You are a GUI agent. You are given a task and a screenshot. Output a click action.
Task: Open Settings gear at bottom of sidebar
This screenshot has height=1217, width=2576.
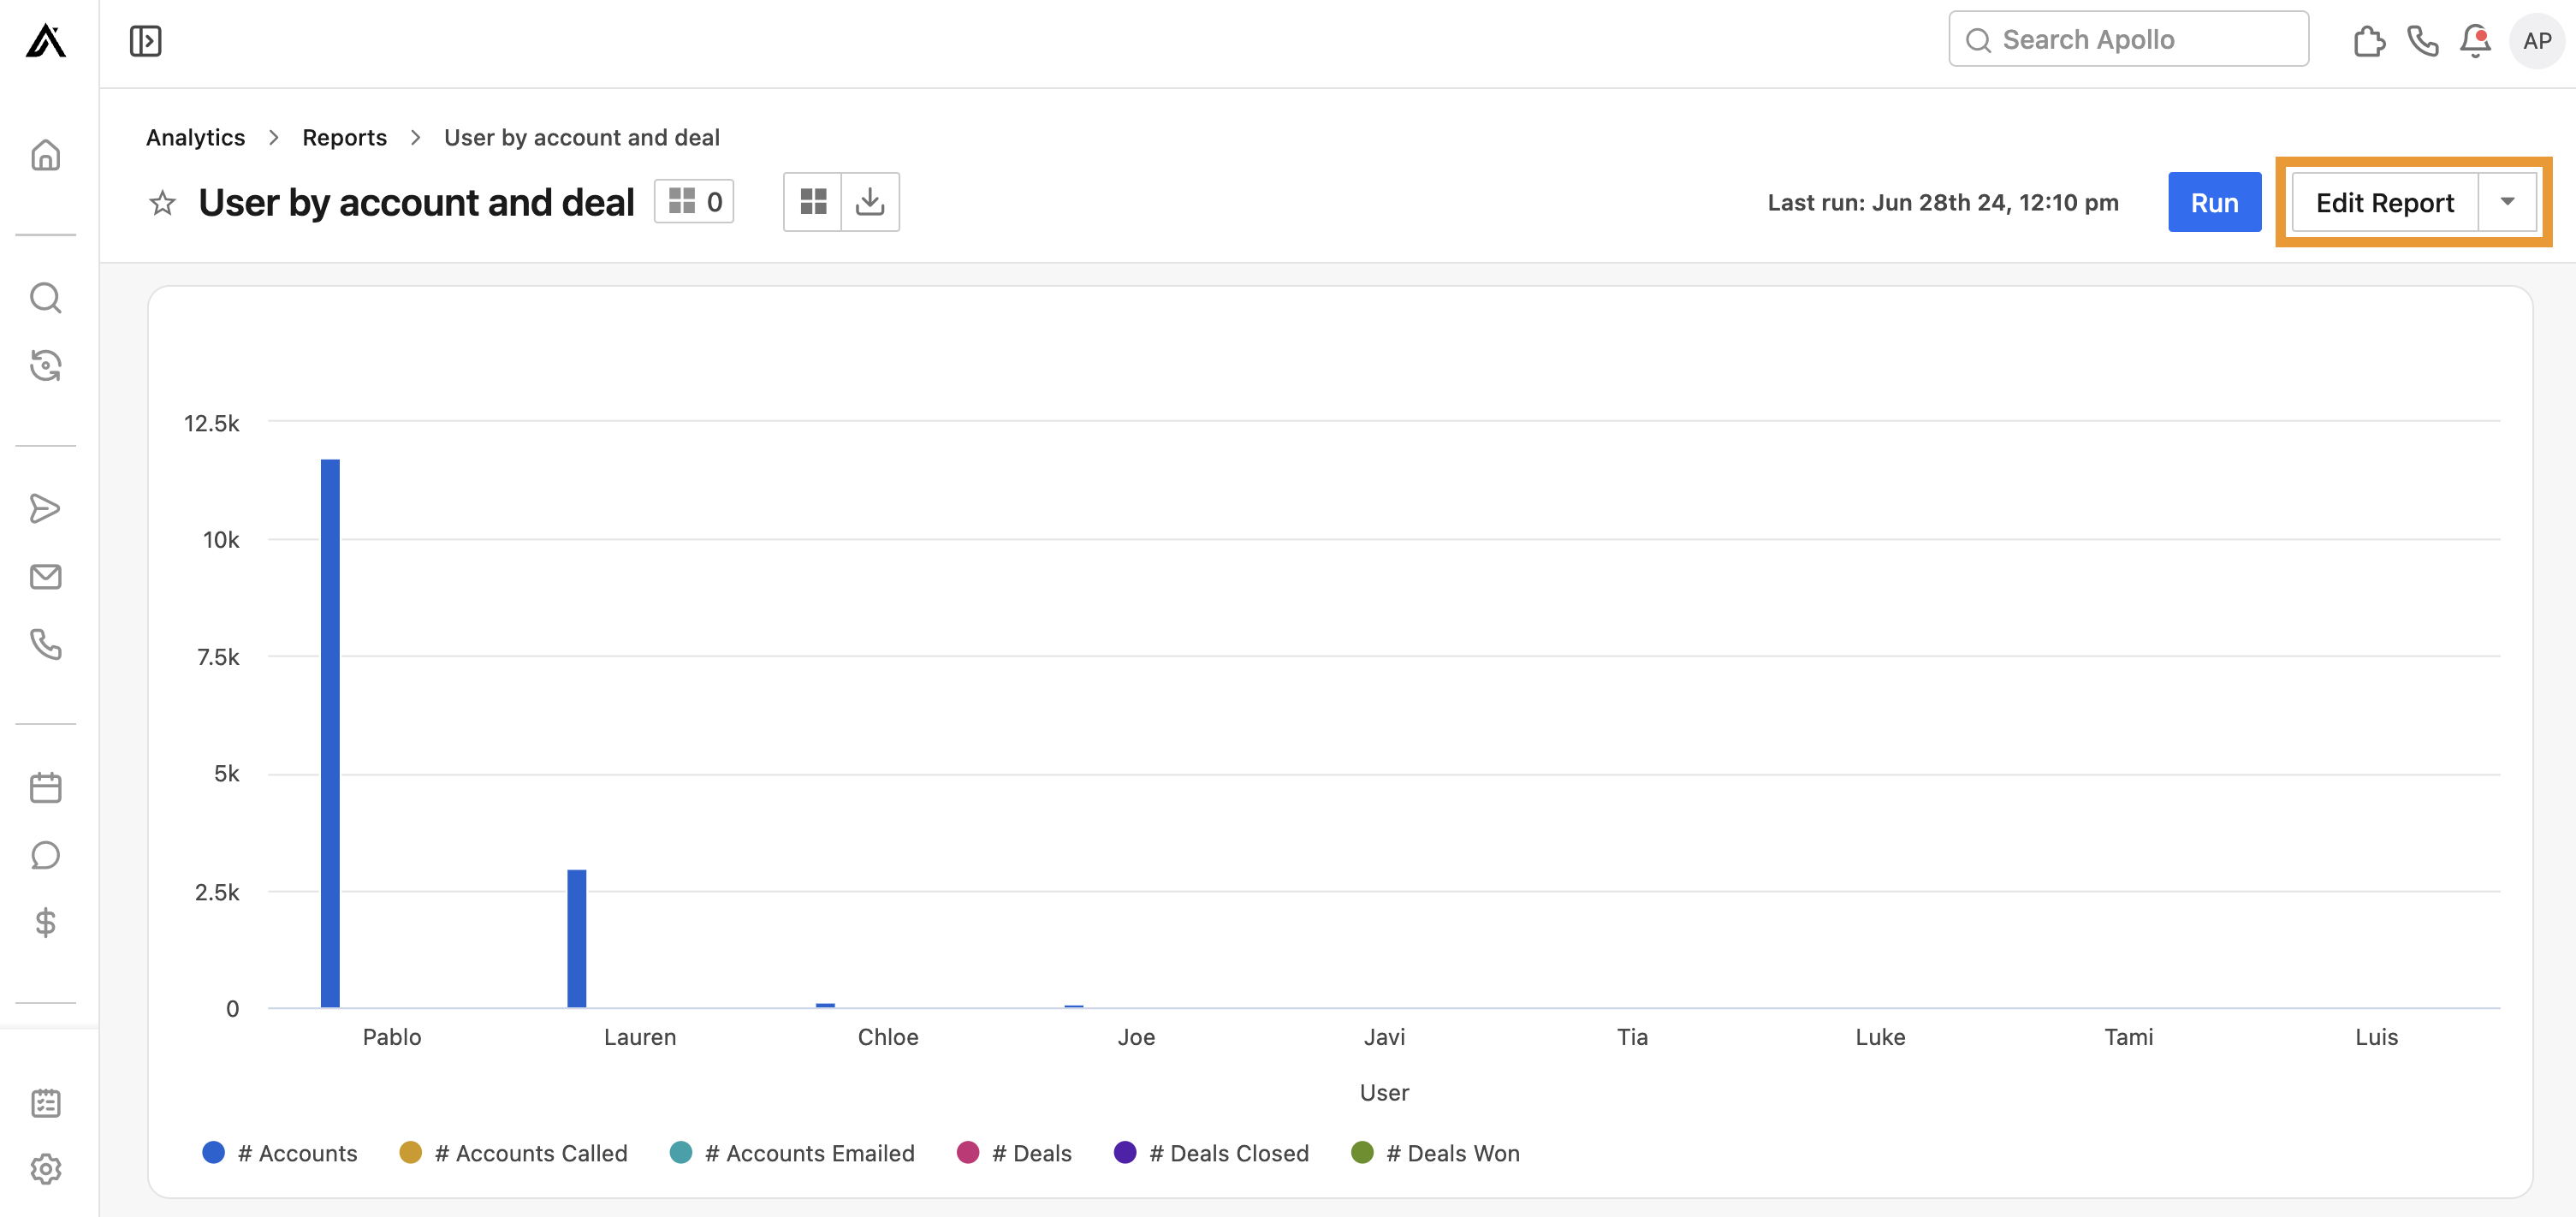coord(46,1168)
